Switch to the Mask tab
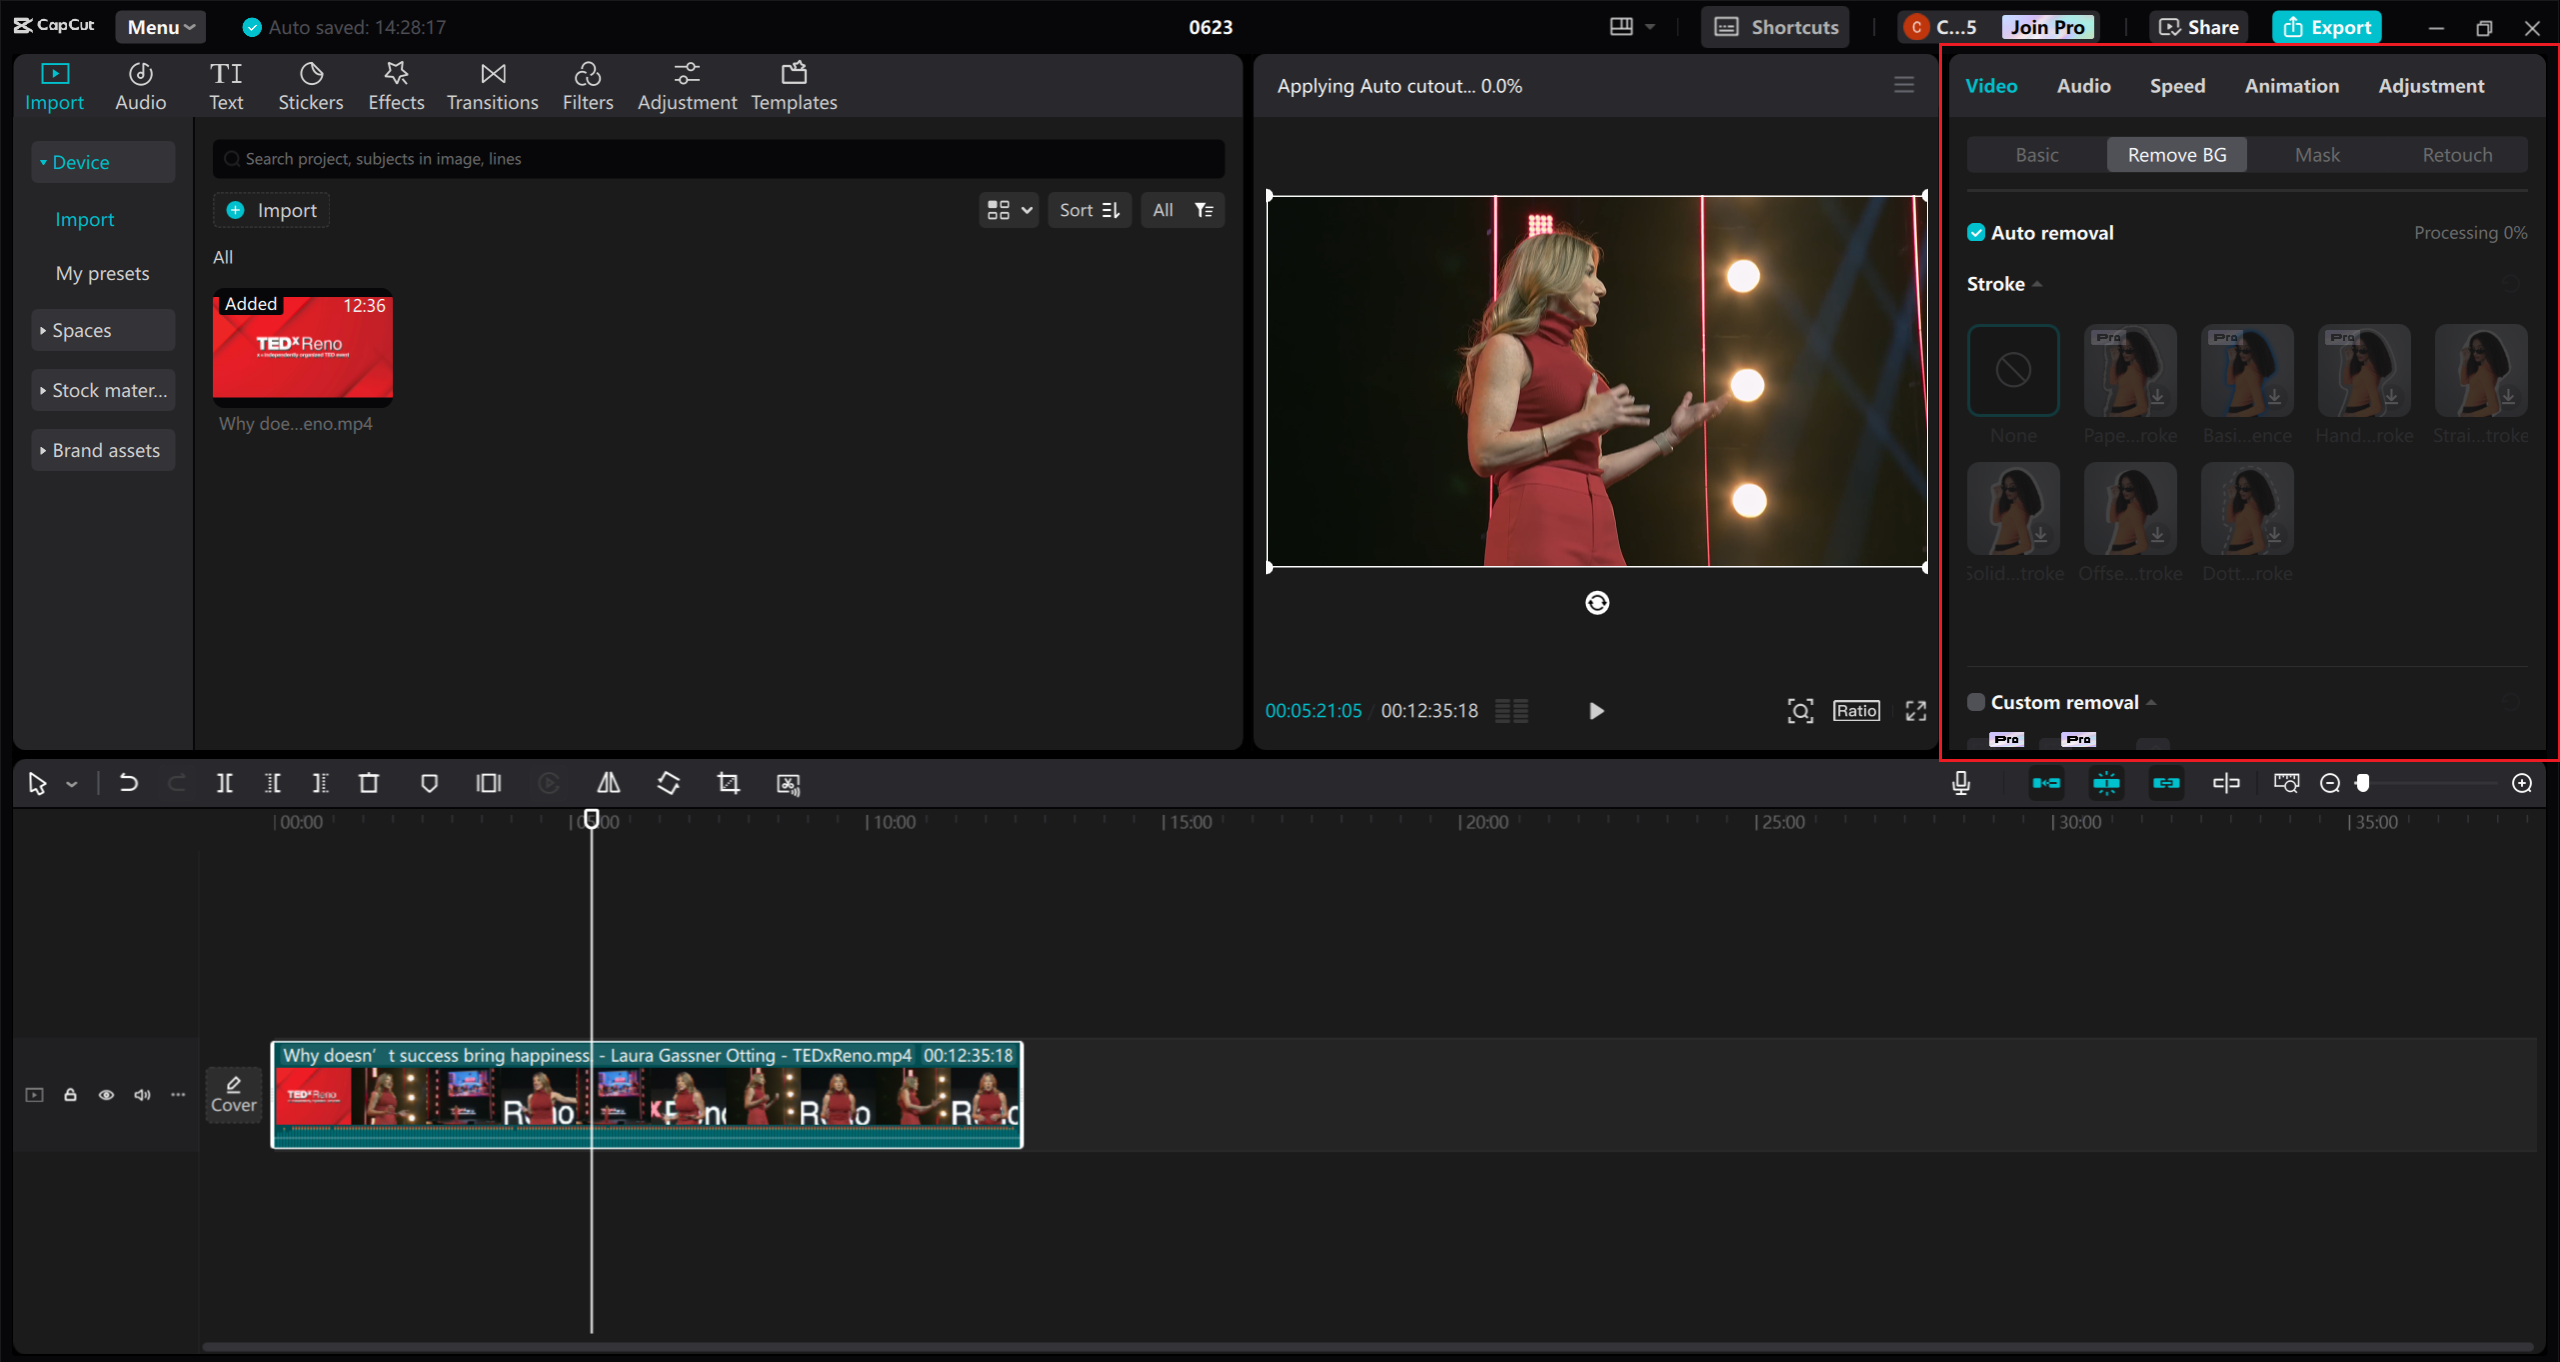 click(2316, 155)
